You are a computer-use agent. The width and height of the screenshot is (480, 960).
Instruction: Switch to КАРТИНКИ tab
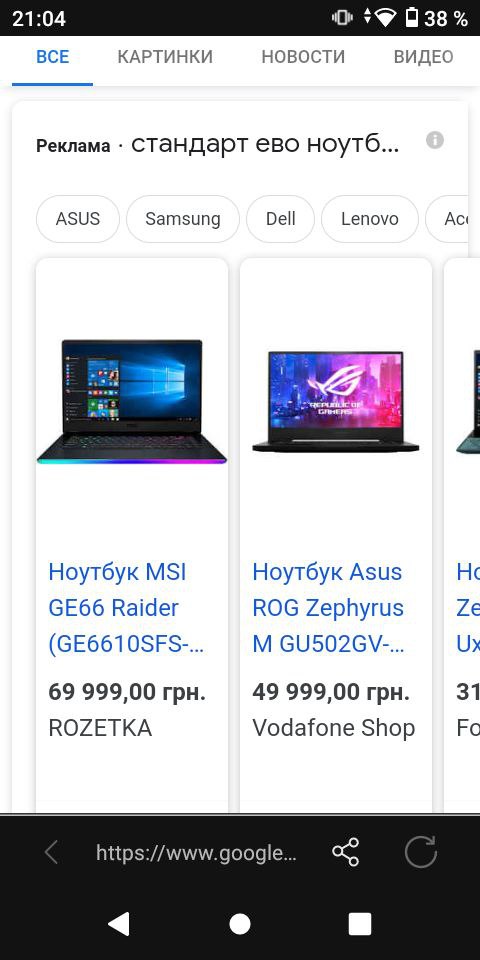(165, 57)
